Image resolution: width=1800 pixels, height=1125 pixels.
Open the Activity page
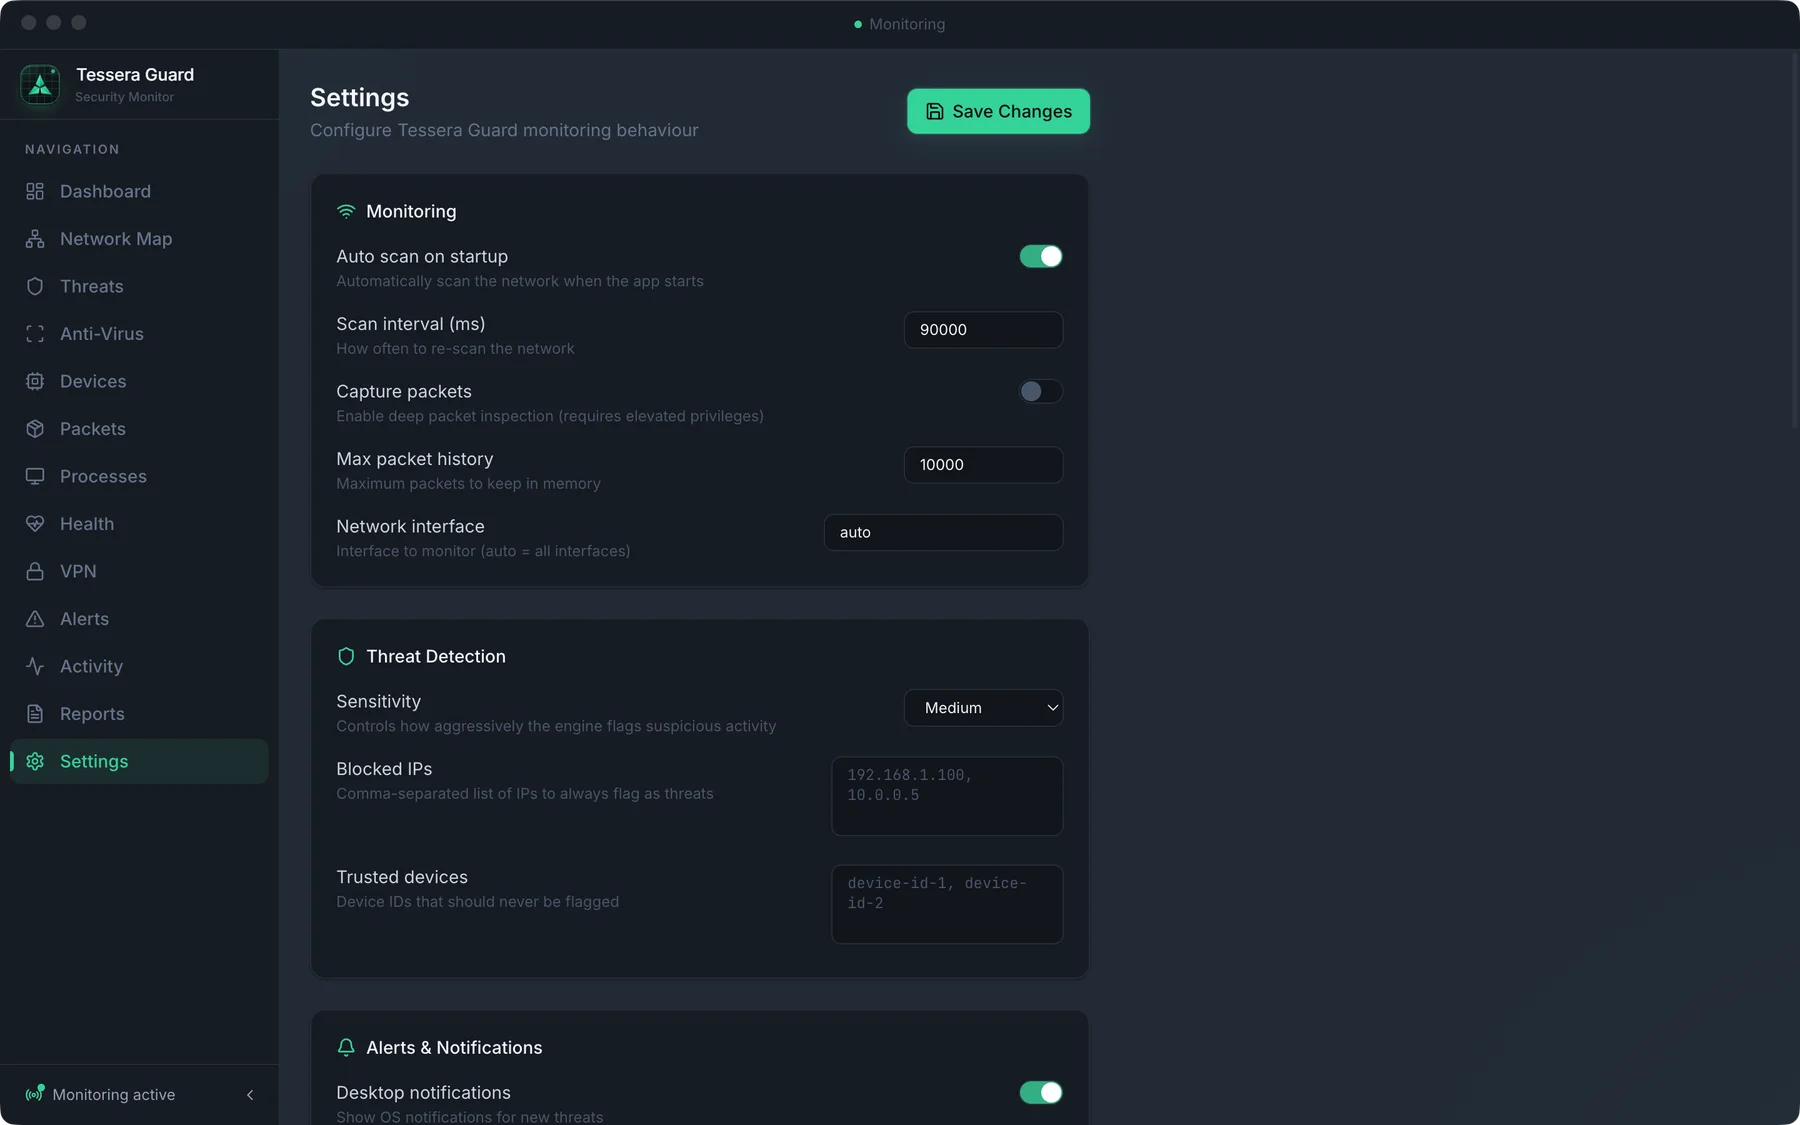click(139, 666)
